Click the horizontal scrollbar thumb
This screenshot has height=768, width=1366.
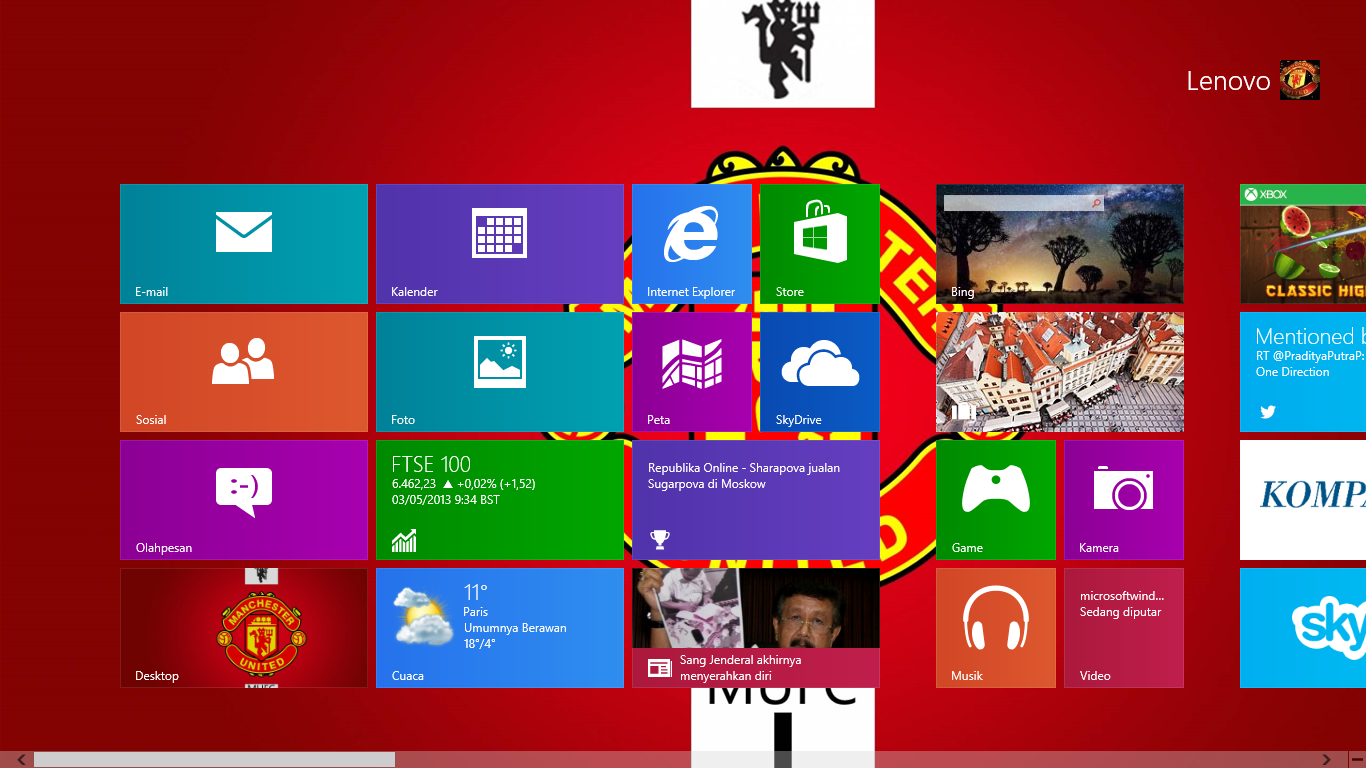214,760
